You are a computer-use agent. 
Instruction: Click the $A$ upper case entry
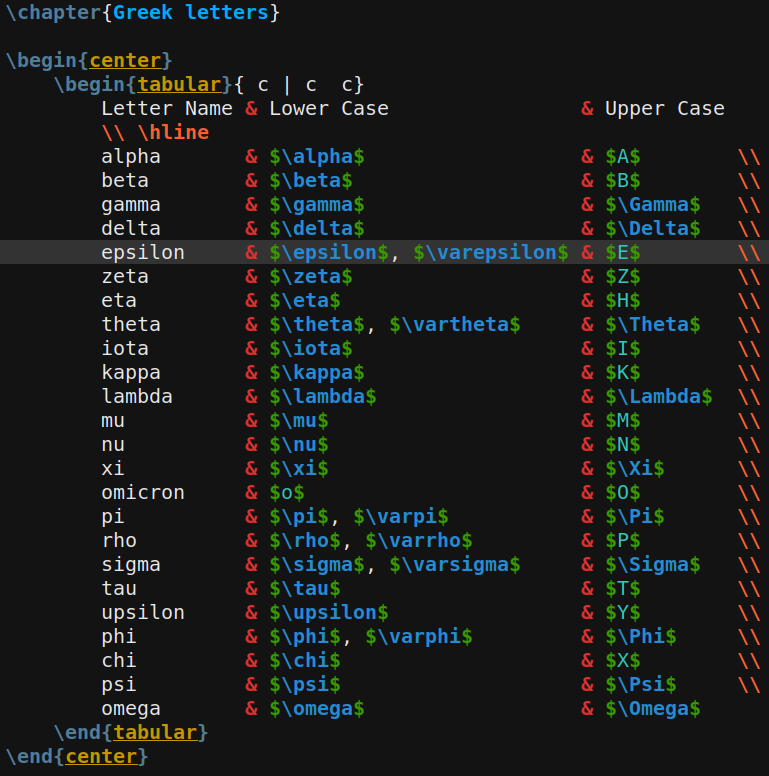point(623,156)
